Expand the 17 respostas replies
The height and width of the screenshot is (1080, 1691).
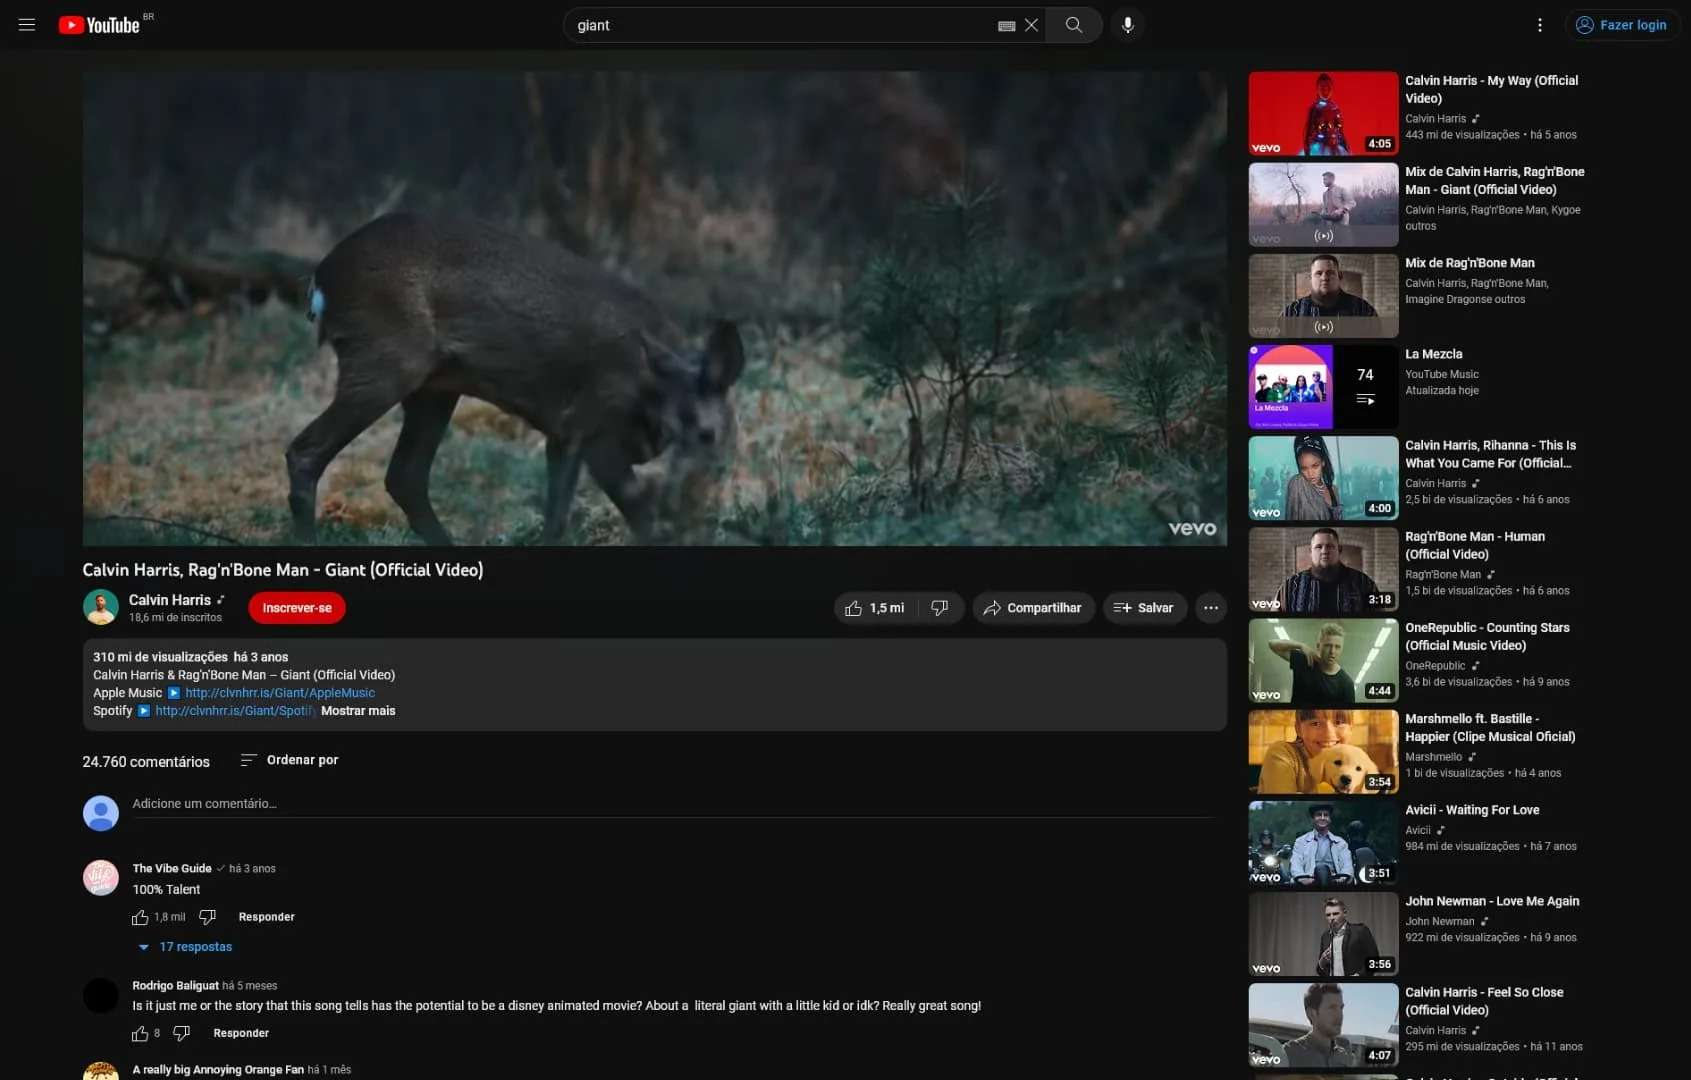pos(195,947)
